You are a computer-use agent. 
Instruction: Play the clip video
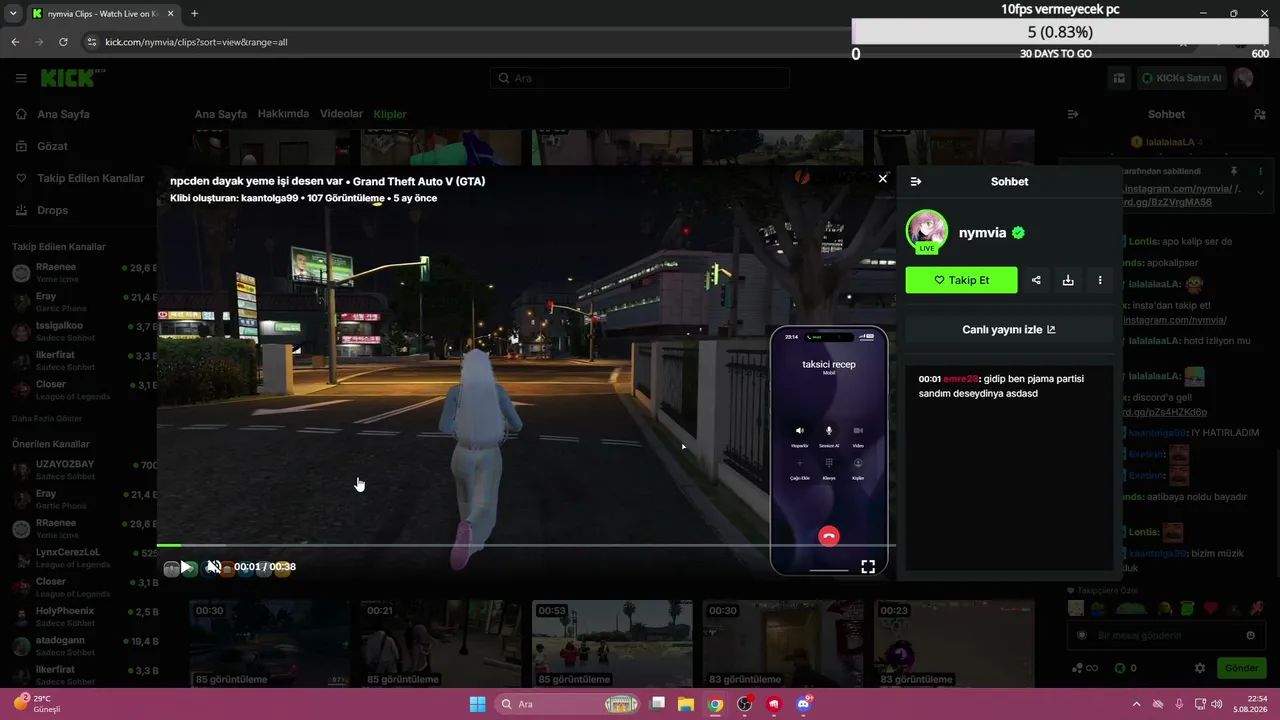tap(186, 567)
